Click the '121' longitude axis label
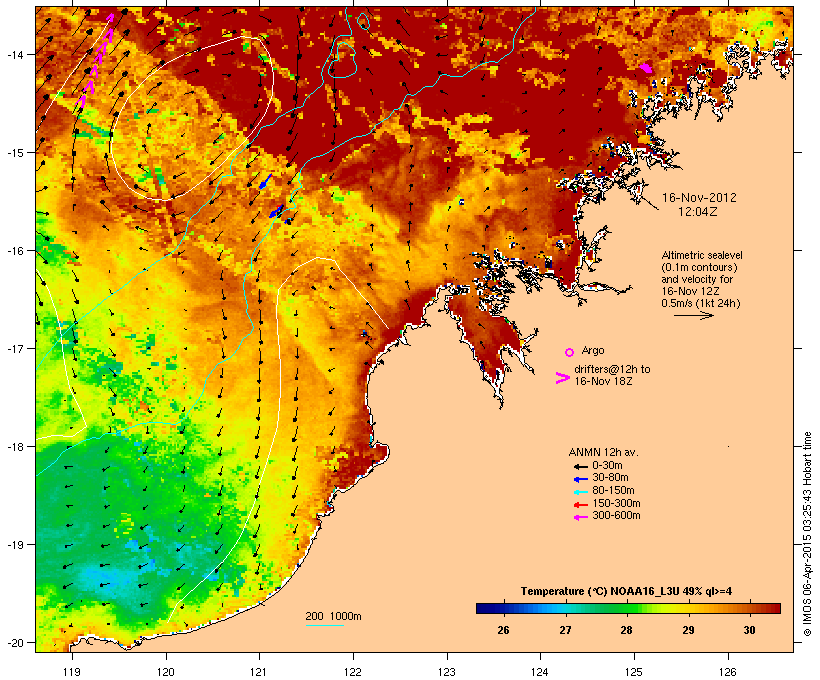 259,672
